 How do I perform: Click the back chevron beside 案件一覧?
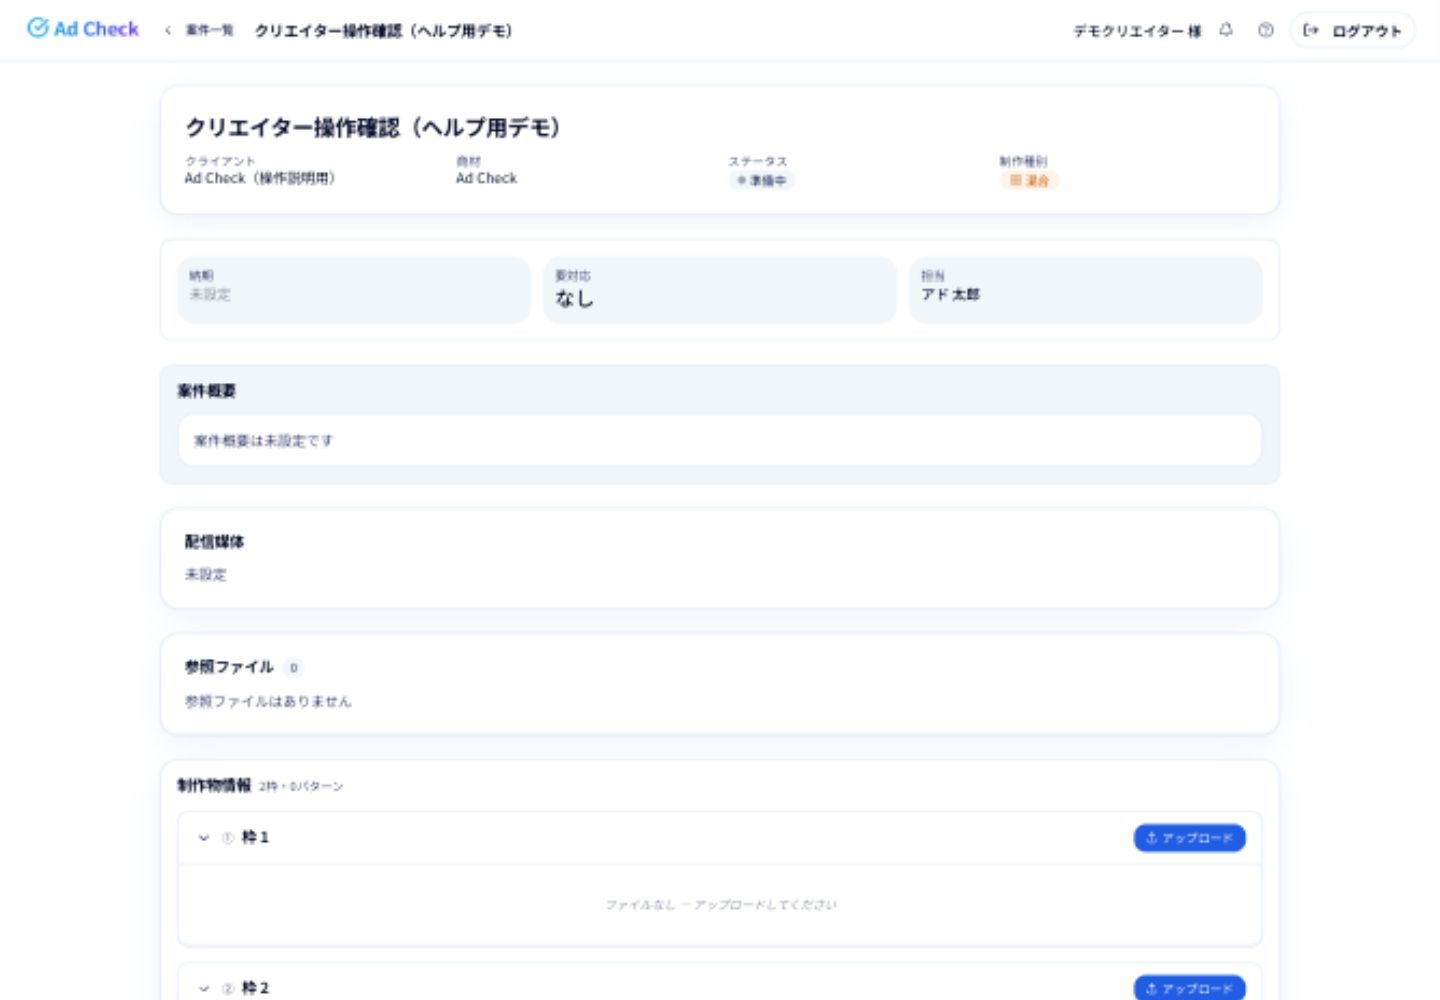(x=168, y=30)
